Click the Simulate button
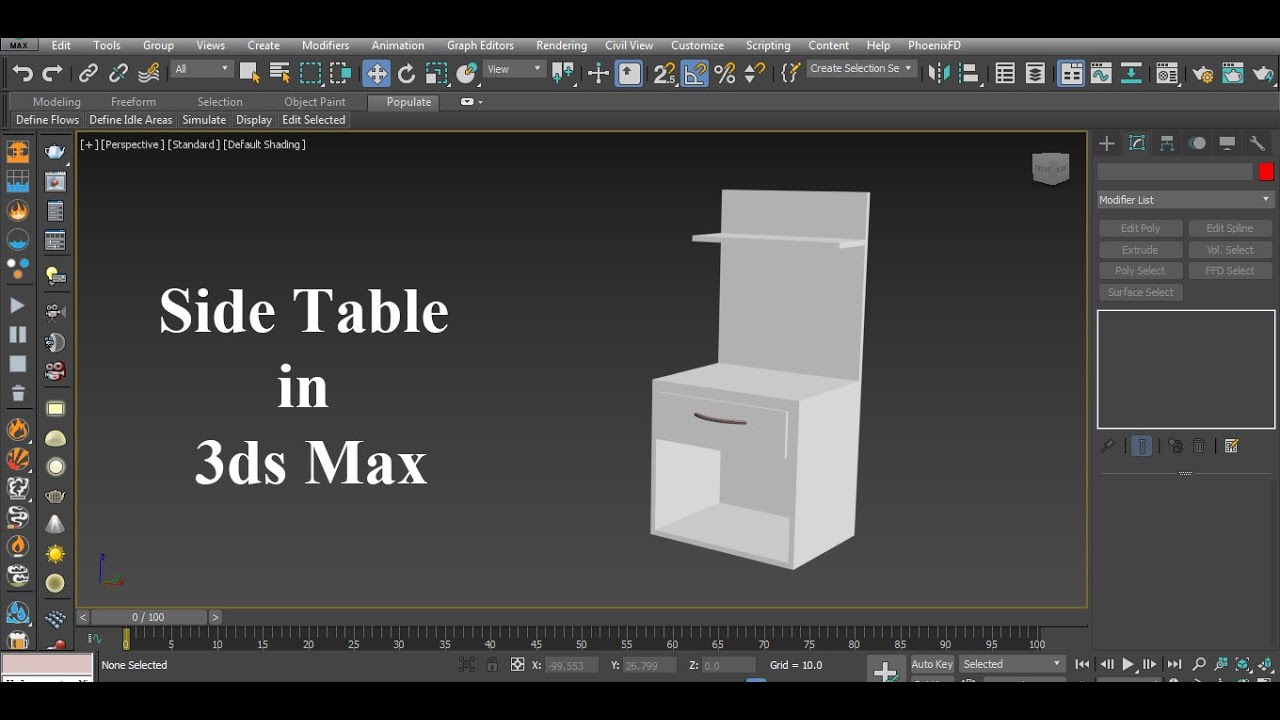1280x720 pixels. click(204, 120)
